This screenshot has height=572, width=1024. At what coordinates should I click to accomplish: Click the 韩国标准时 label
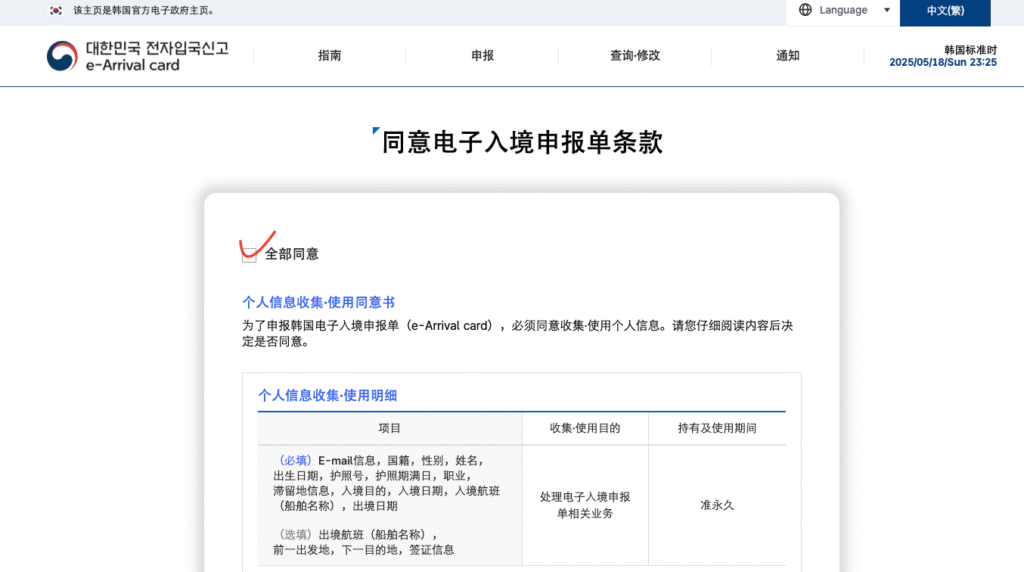pos(970,50)
